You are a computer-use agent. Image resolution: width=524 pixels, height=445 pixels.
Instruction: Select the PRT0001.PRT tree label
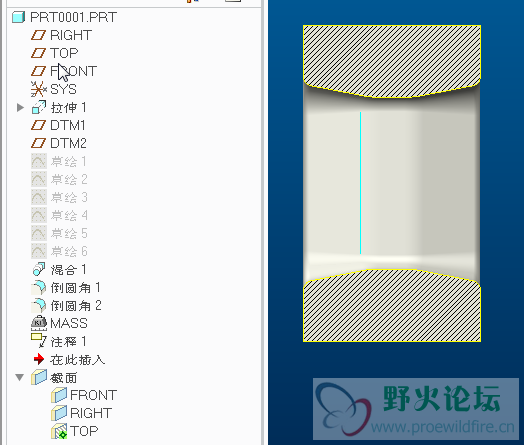click(x=74, y=17)
